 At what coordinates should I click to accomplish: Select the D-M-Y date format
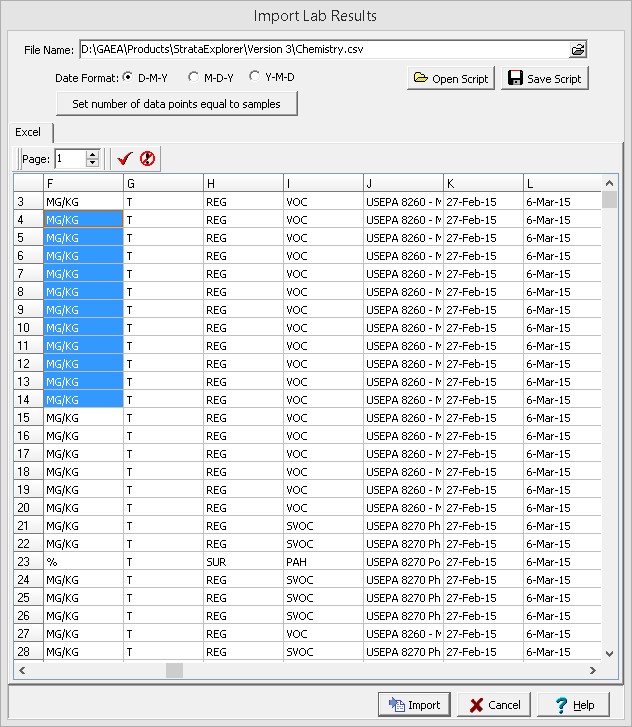pos(128,77)
